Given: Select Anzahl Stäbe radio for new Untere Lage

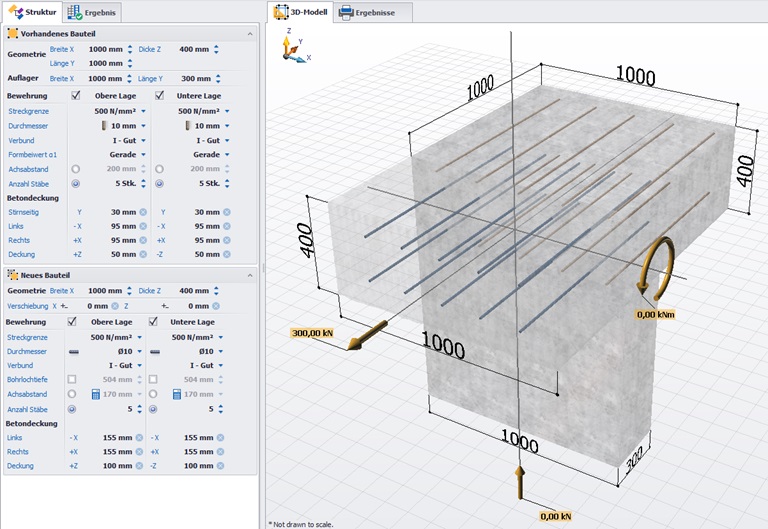Looking at the screenshot, I should (153, 409).
